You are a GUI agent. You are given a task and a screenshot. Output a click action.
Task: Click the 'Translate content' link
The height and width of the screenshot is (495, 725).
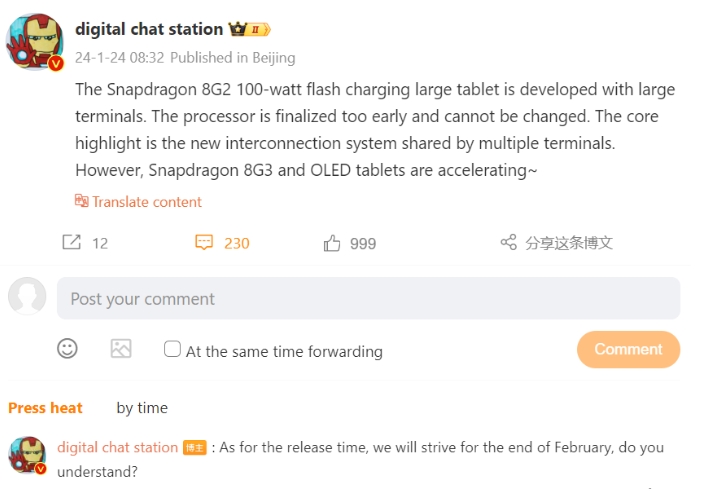click(147, 202)
